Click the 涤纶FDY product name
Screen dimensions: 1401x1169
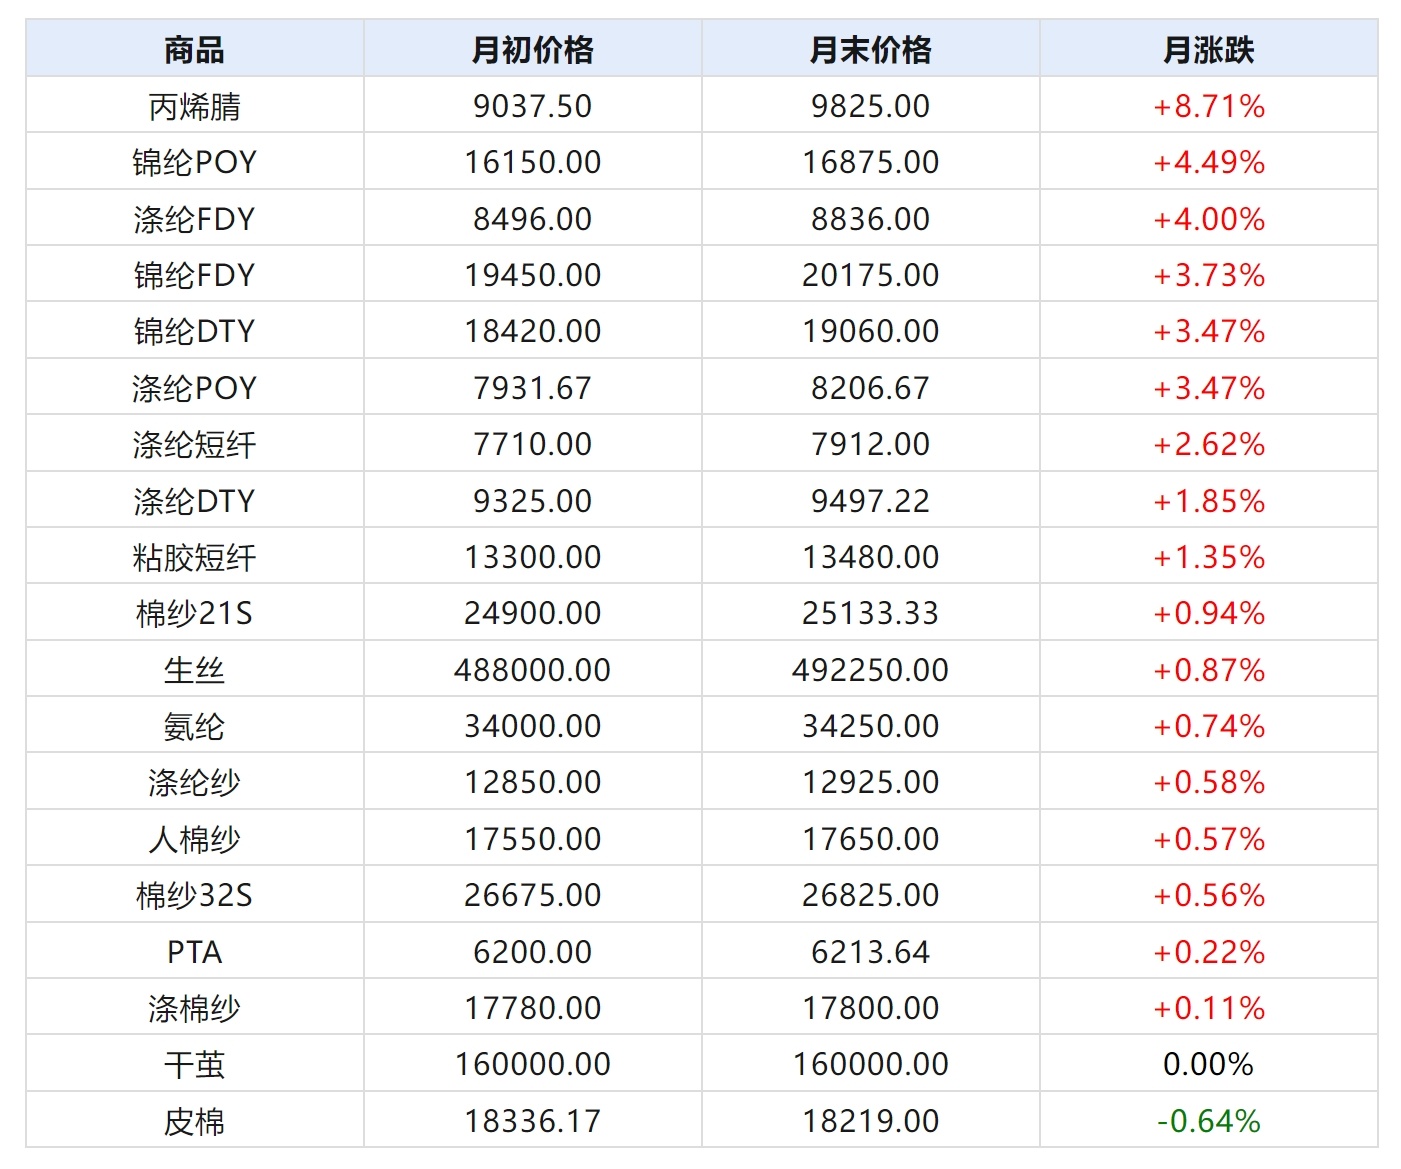pos(194,219)
